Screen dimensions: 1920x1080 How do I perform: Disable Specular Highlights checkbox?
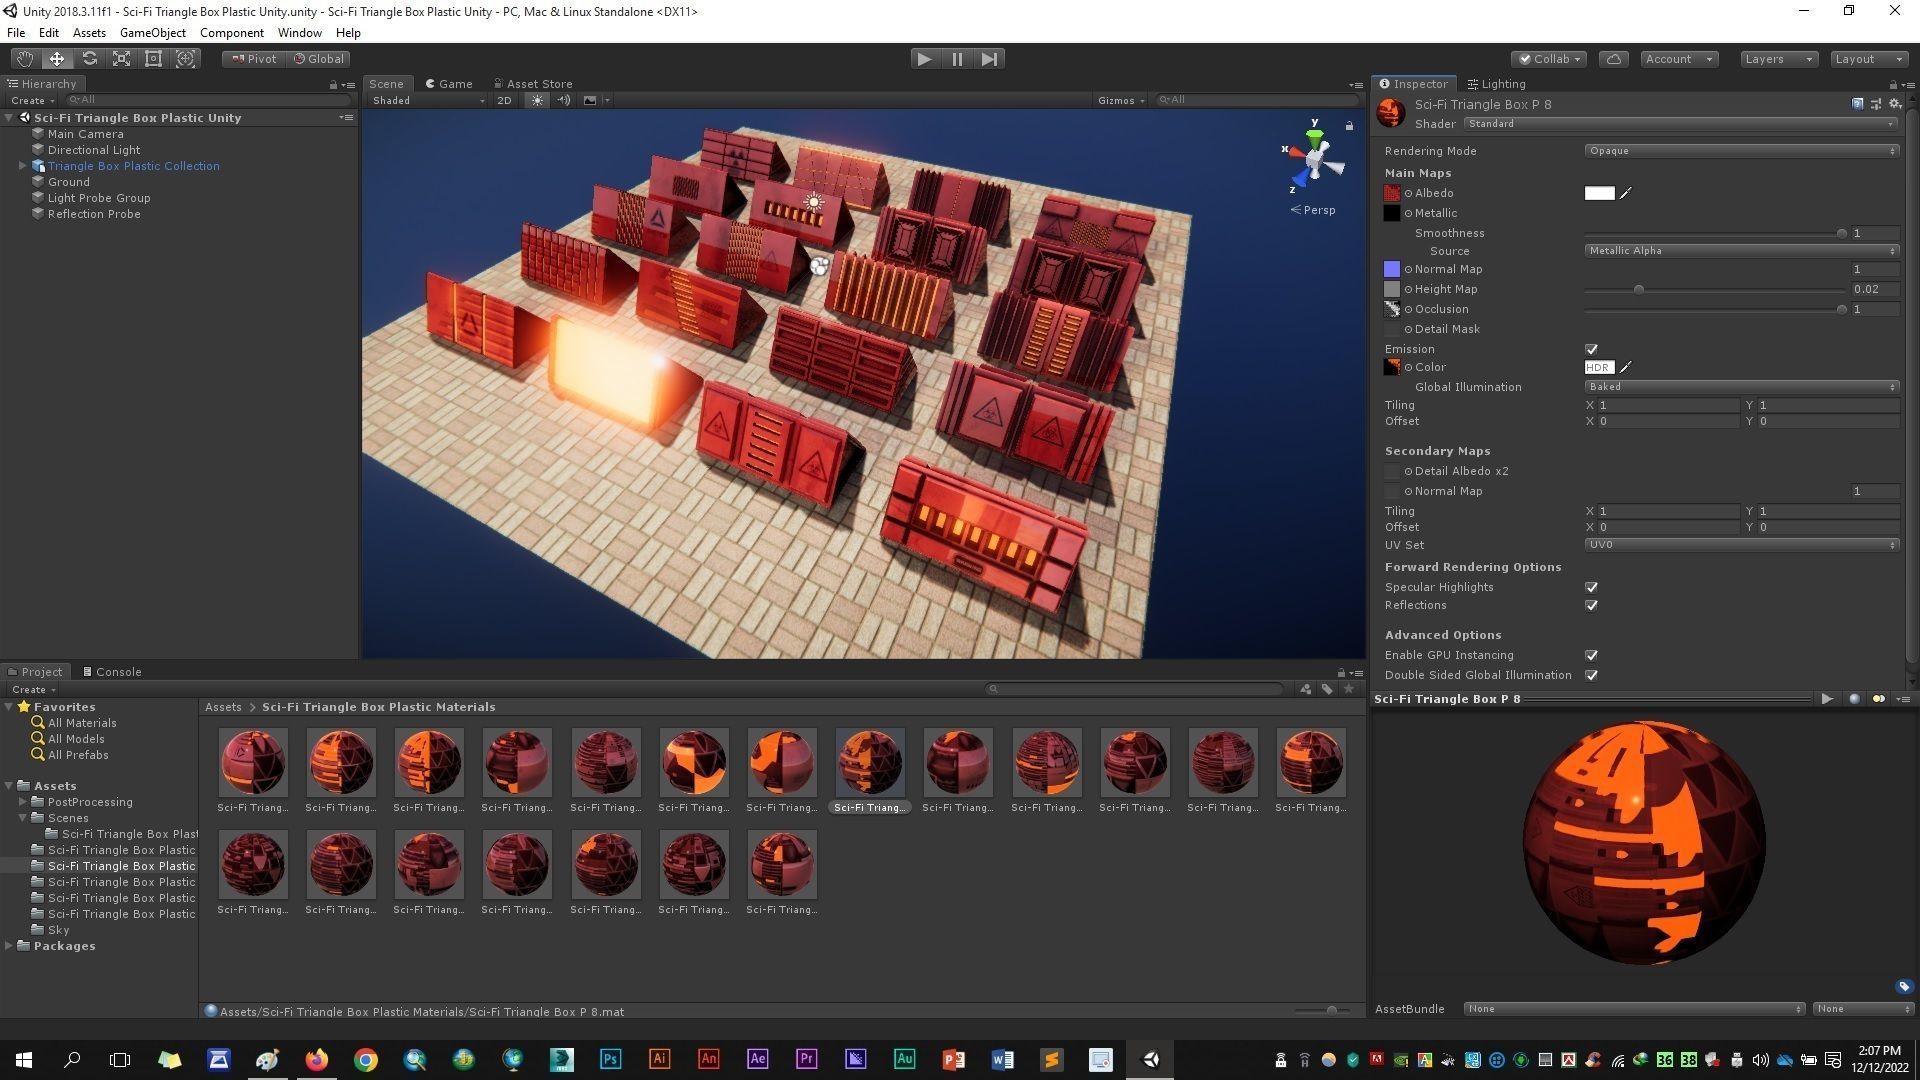click(1591, 587)
